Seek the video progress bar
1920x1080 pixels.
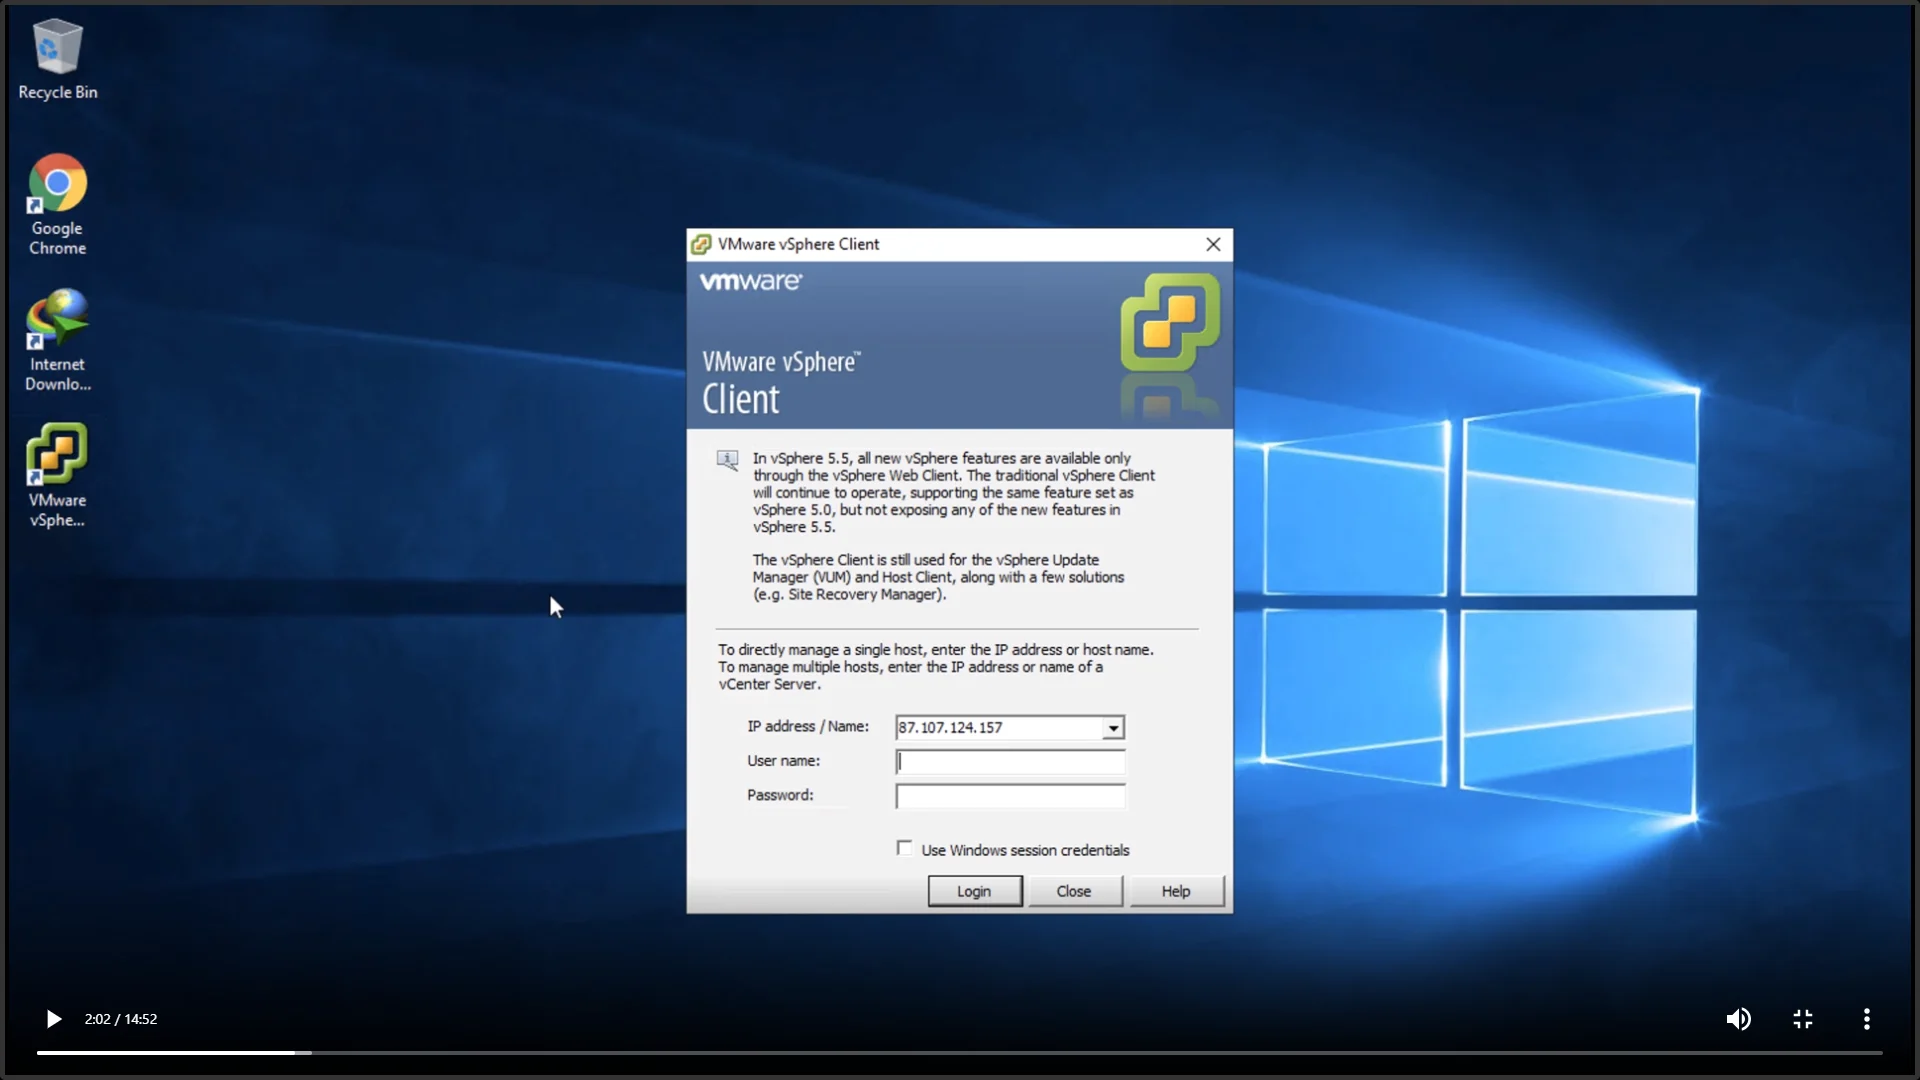point(960,1052)
